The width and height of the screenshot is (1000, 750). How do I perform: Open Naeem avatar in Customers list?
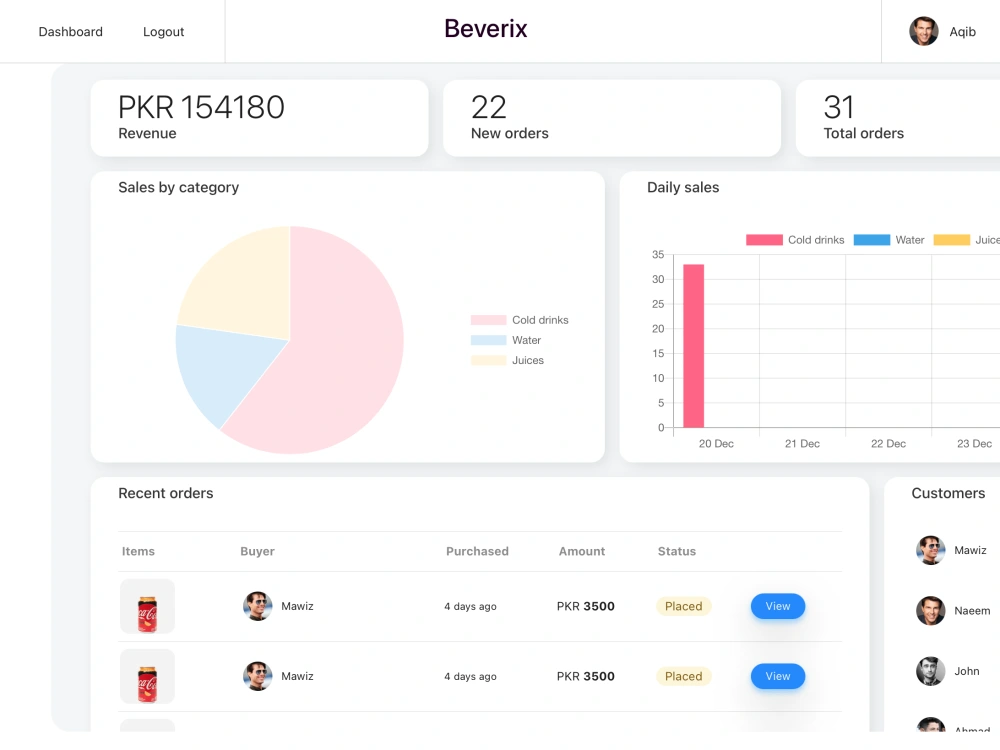tap(930, 611)
